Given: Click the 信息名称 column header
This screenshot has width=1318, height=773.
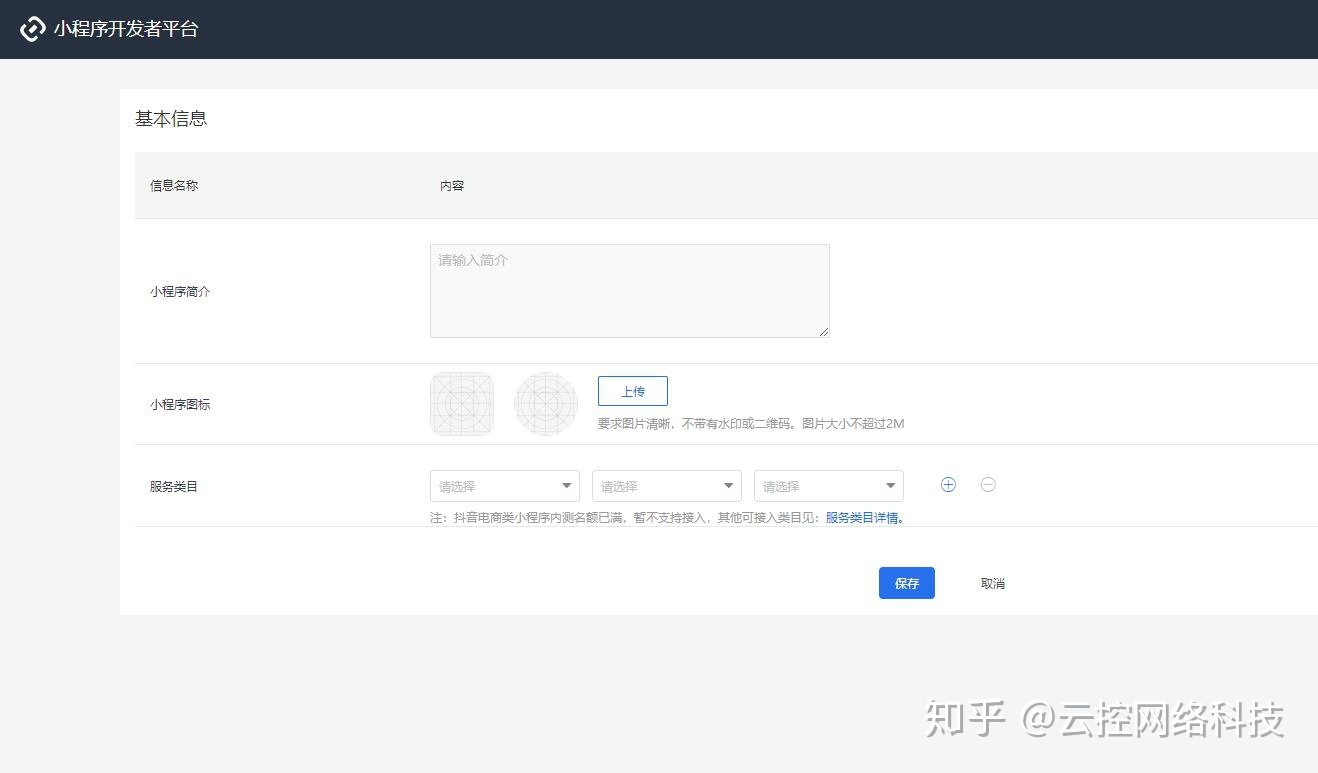Looking at the screenshot, I should coord(174,186).
